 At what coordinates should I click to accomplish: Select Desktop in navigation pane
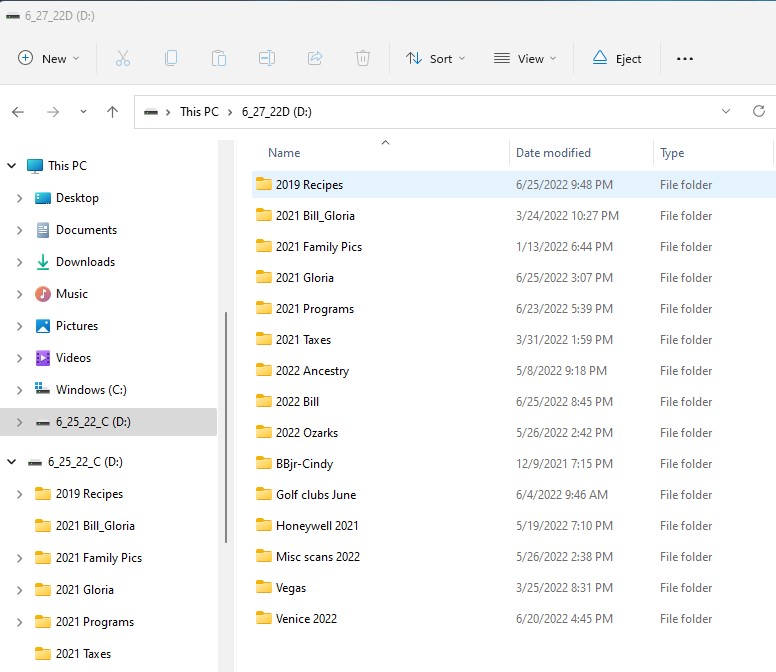77,198
